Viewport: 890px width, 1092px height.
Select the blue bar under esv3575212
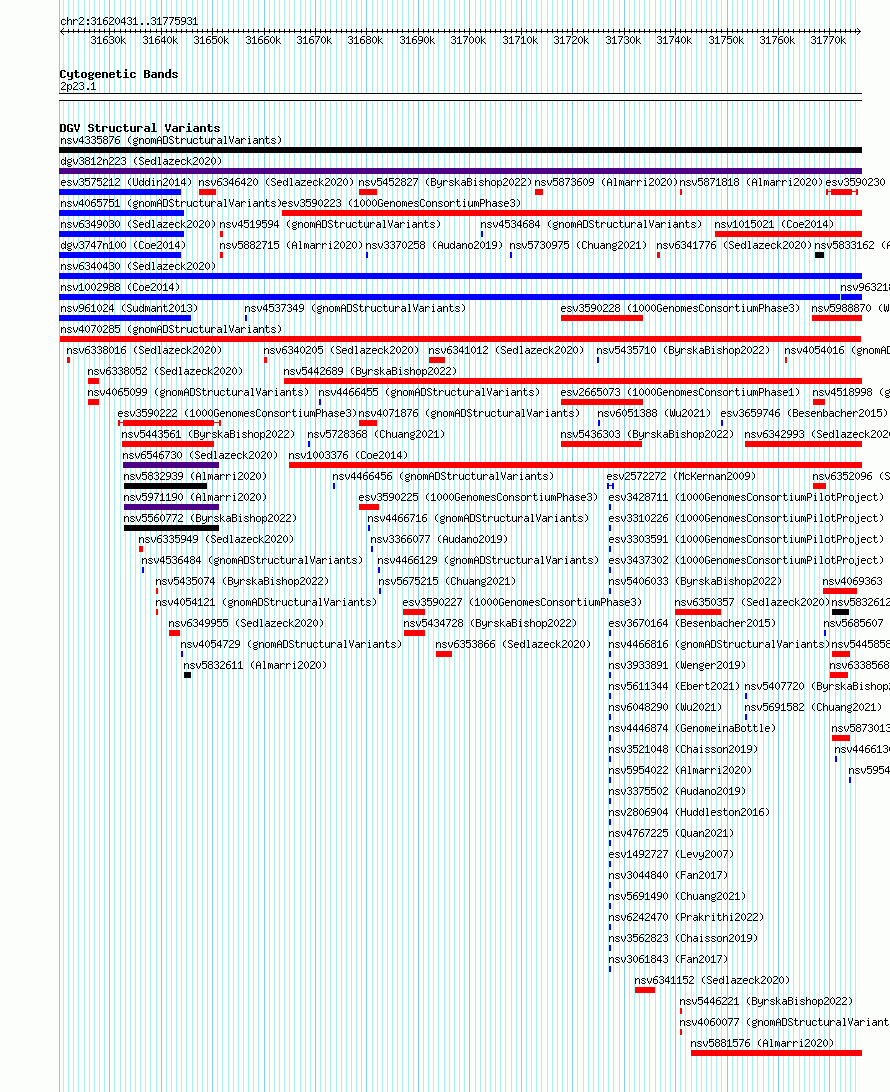120,192
